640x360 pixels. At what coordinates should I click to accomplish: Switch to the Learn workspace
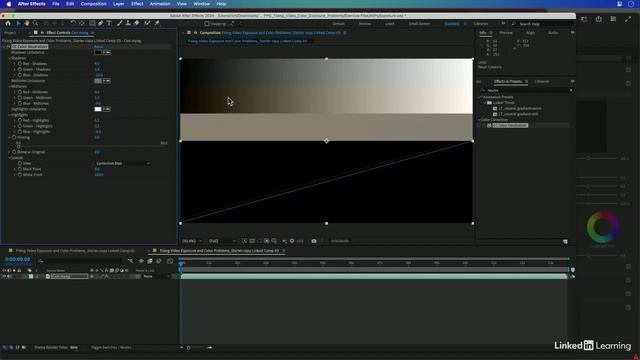pyautogui.click(x=390, y=24)
